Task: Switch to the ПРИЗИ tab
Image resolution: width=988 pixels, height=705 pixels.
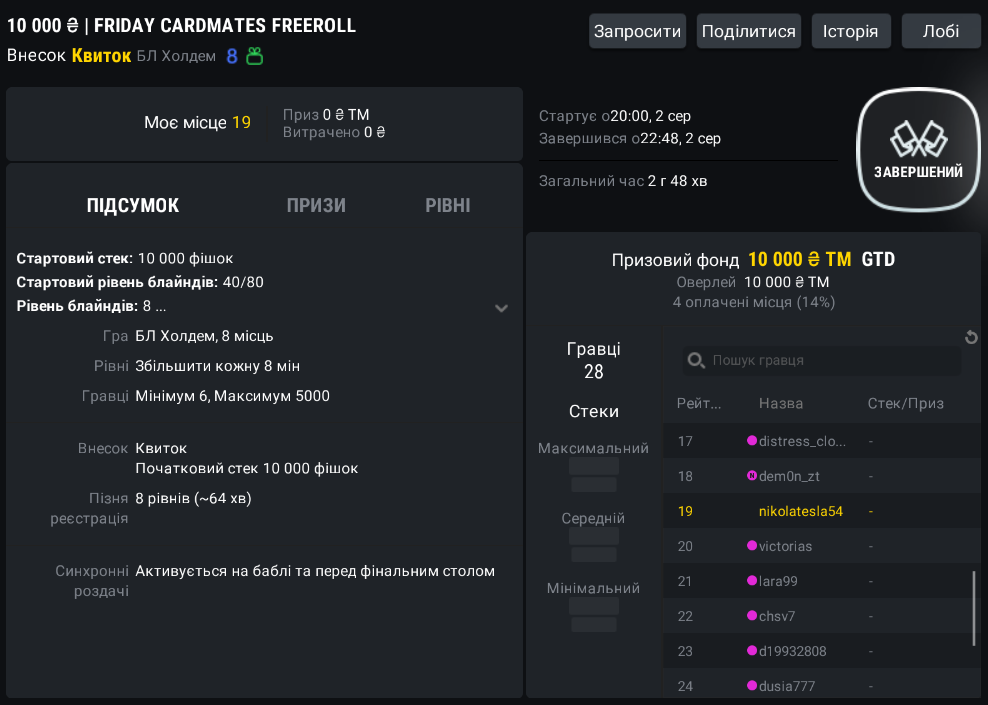Action: (316, 205)
